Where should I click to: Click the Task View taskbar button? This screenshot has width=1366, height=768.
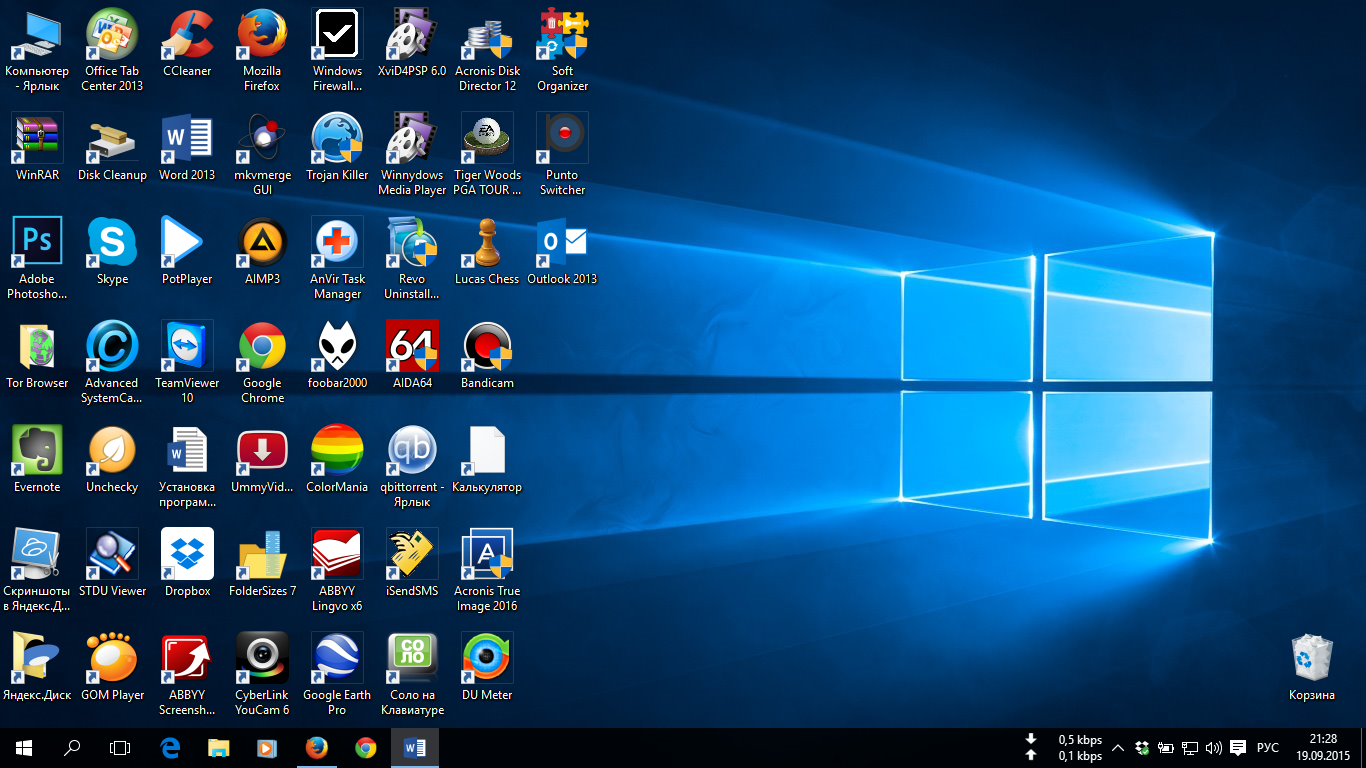coord(119,747)
